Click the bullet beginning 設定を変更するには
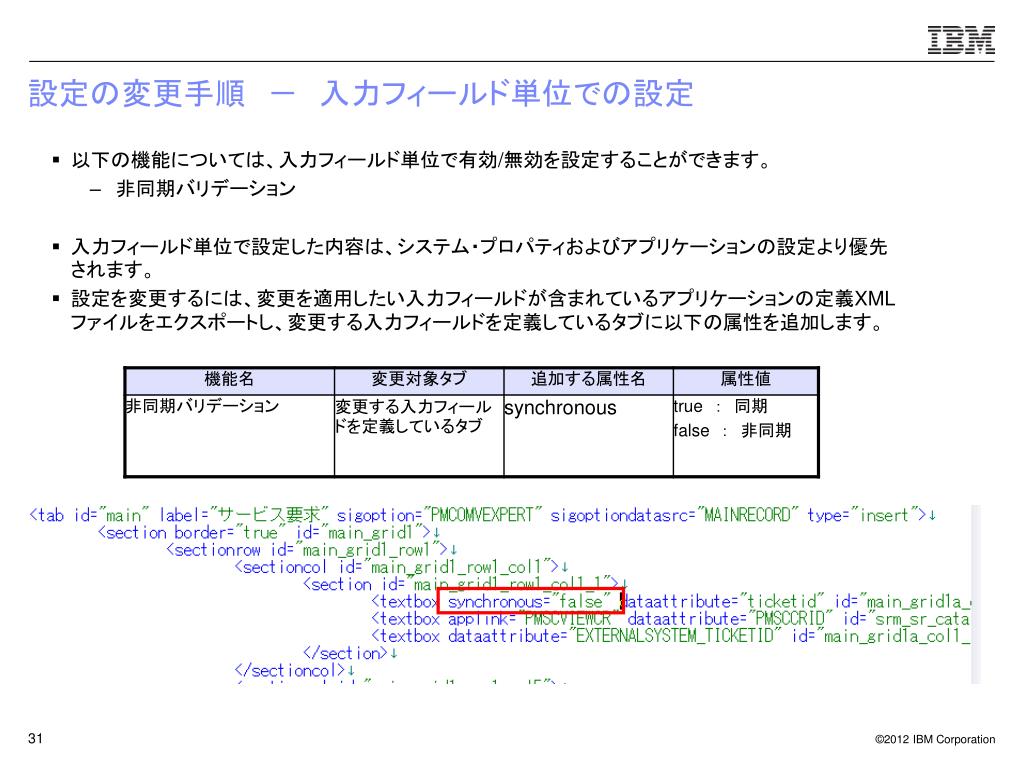This screenshot has width=1024, height=768. point(483,310)
